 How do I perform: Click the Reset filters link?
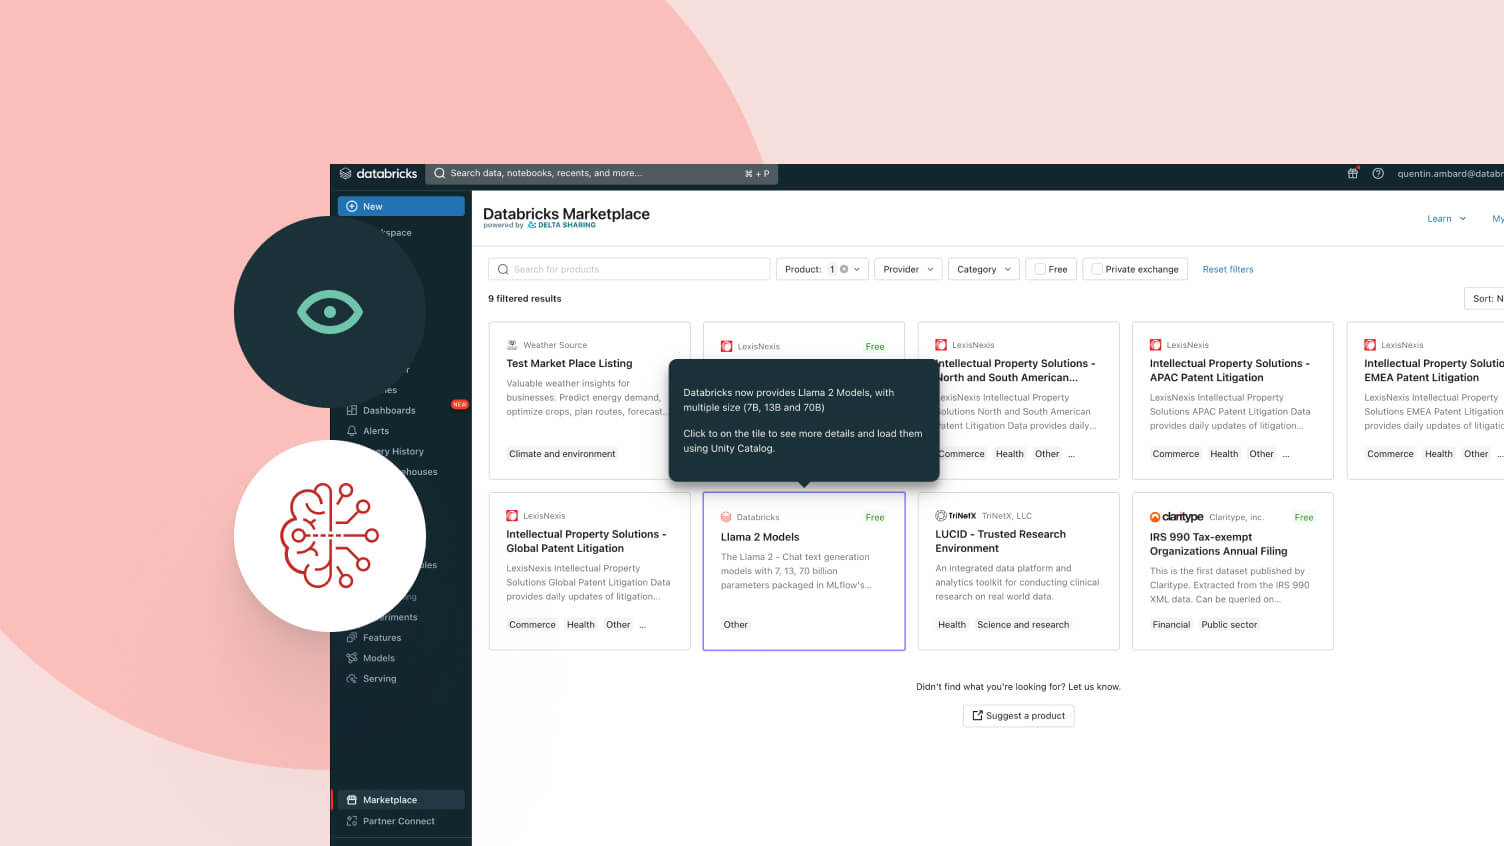click(1227, 269)
